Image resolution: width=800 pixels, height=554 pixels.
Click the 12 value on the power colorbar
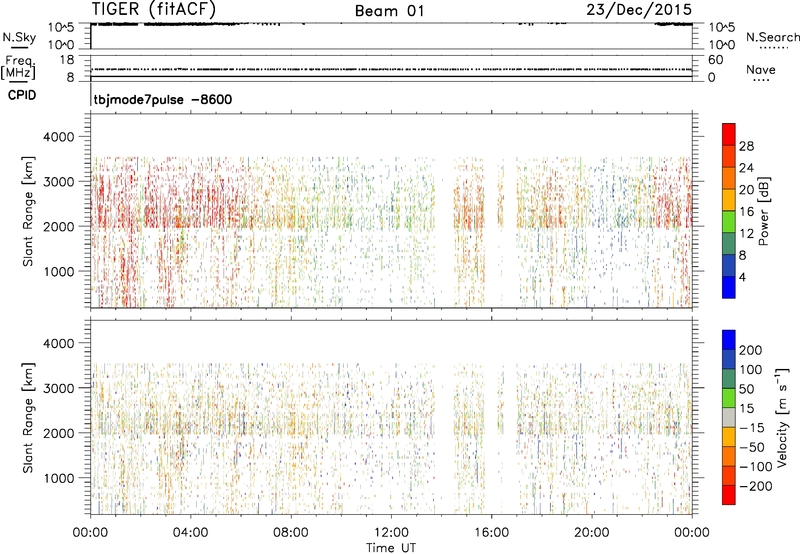point(746,234)
